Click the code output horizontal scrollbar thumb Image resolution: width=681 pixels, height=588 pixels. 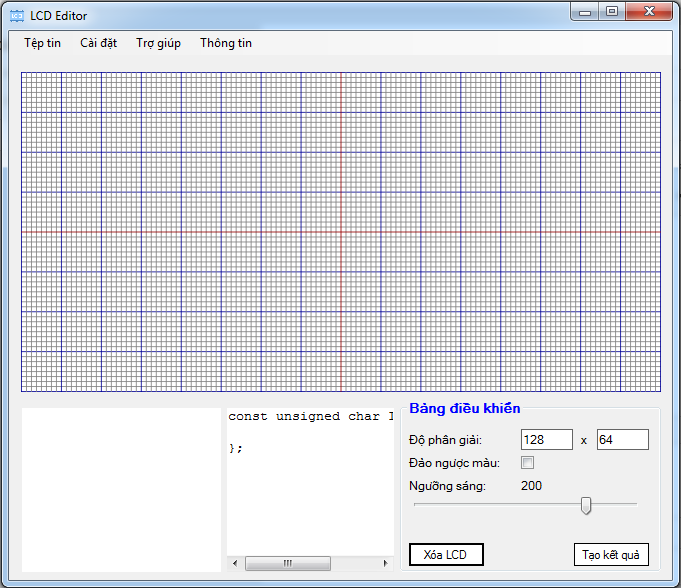288,563
